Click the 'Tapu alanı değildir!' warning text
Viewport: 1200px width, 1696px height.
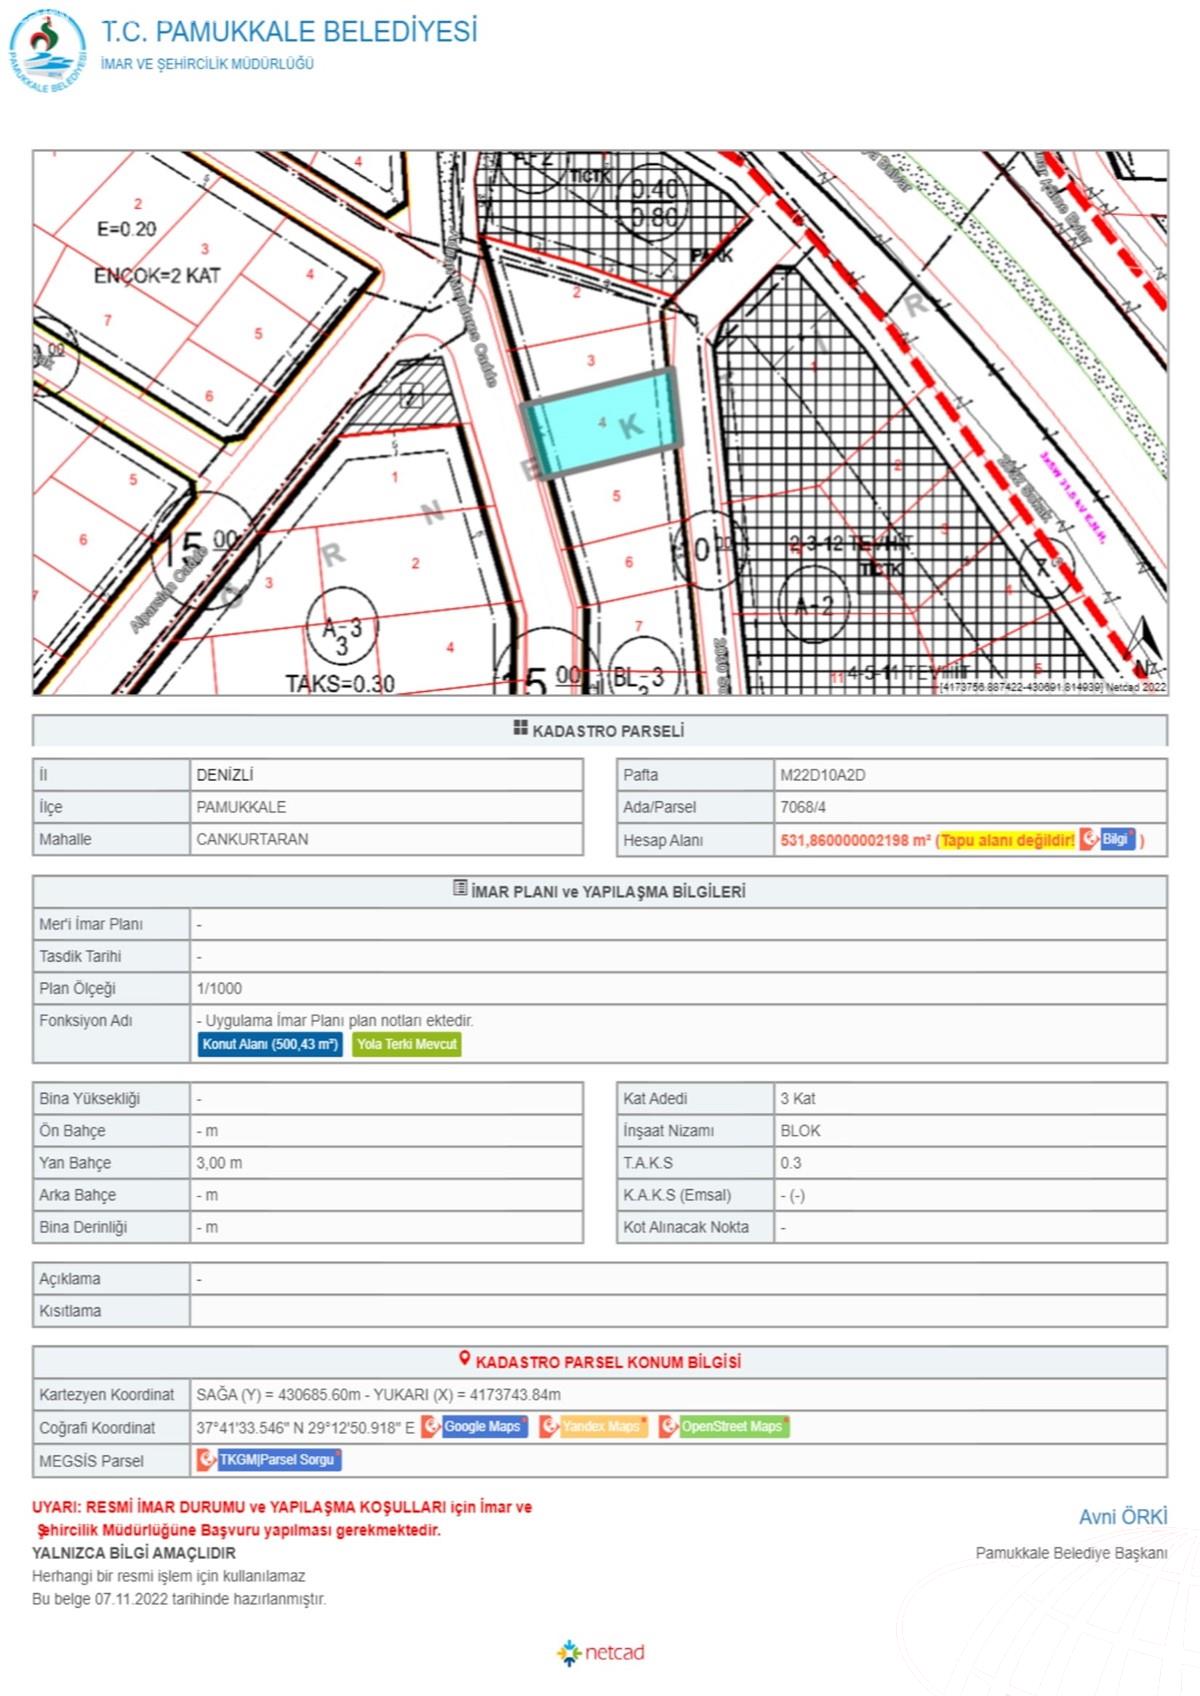(1007, 840)
